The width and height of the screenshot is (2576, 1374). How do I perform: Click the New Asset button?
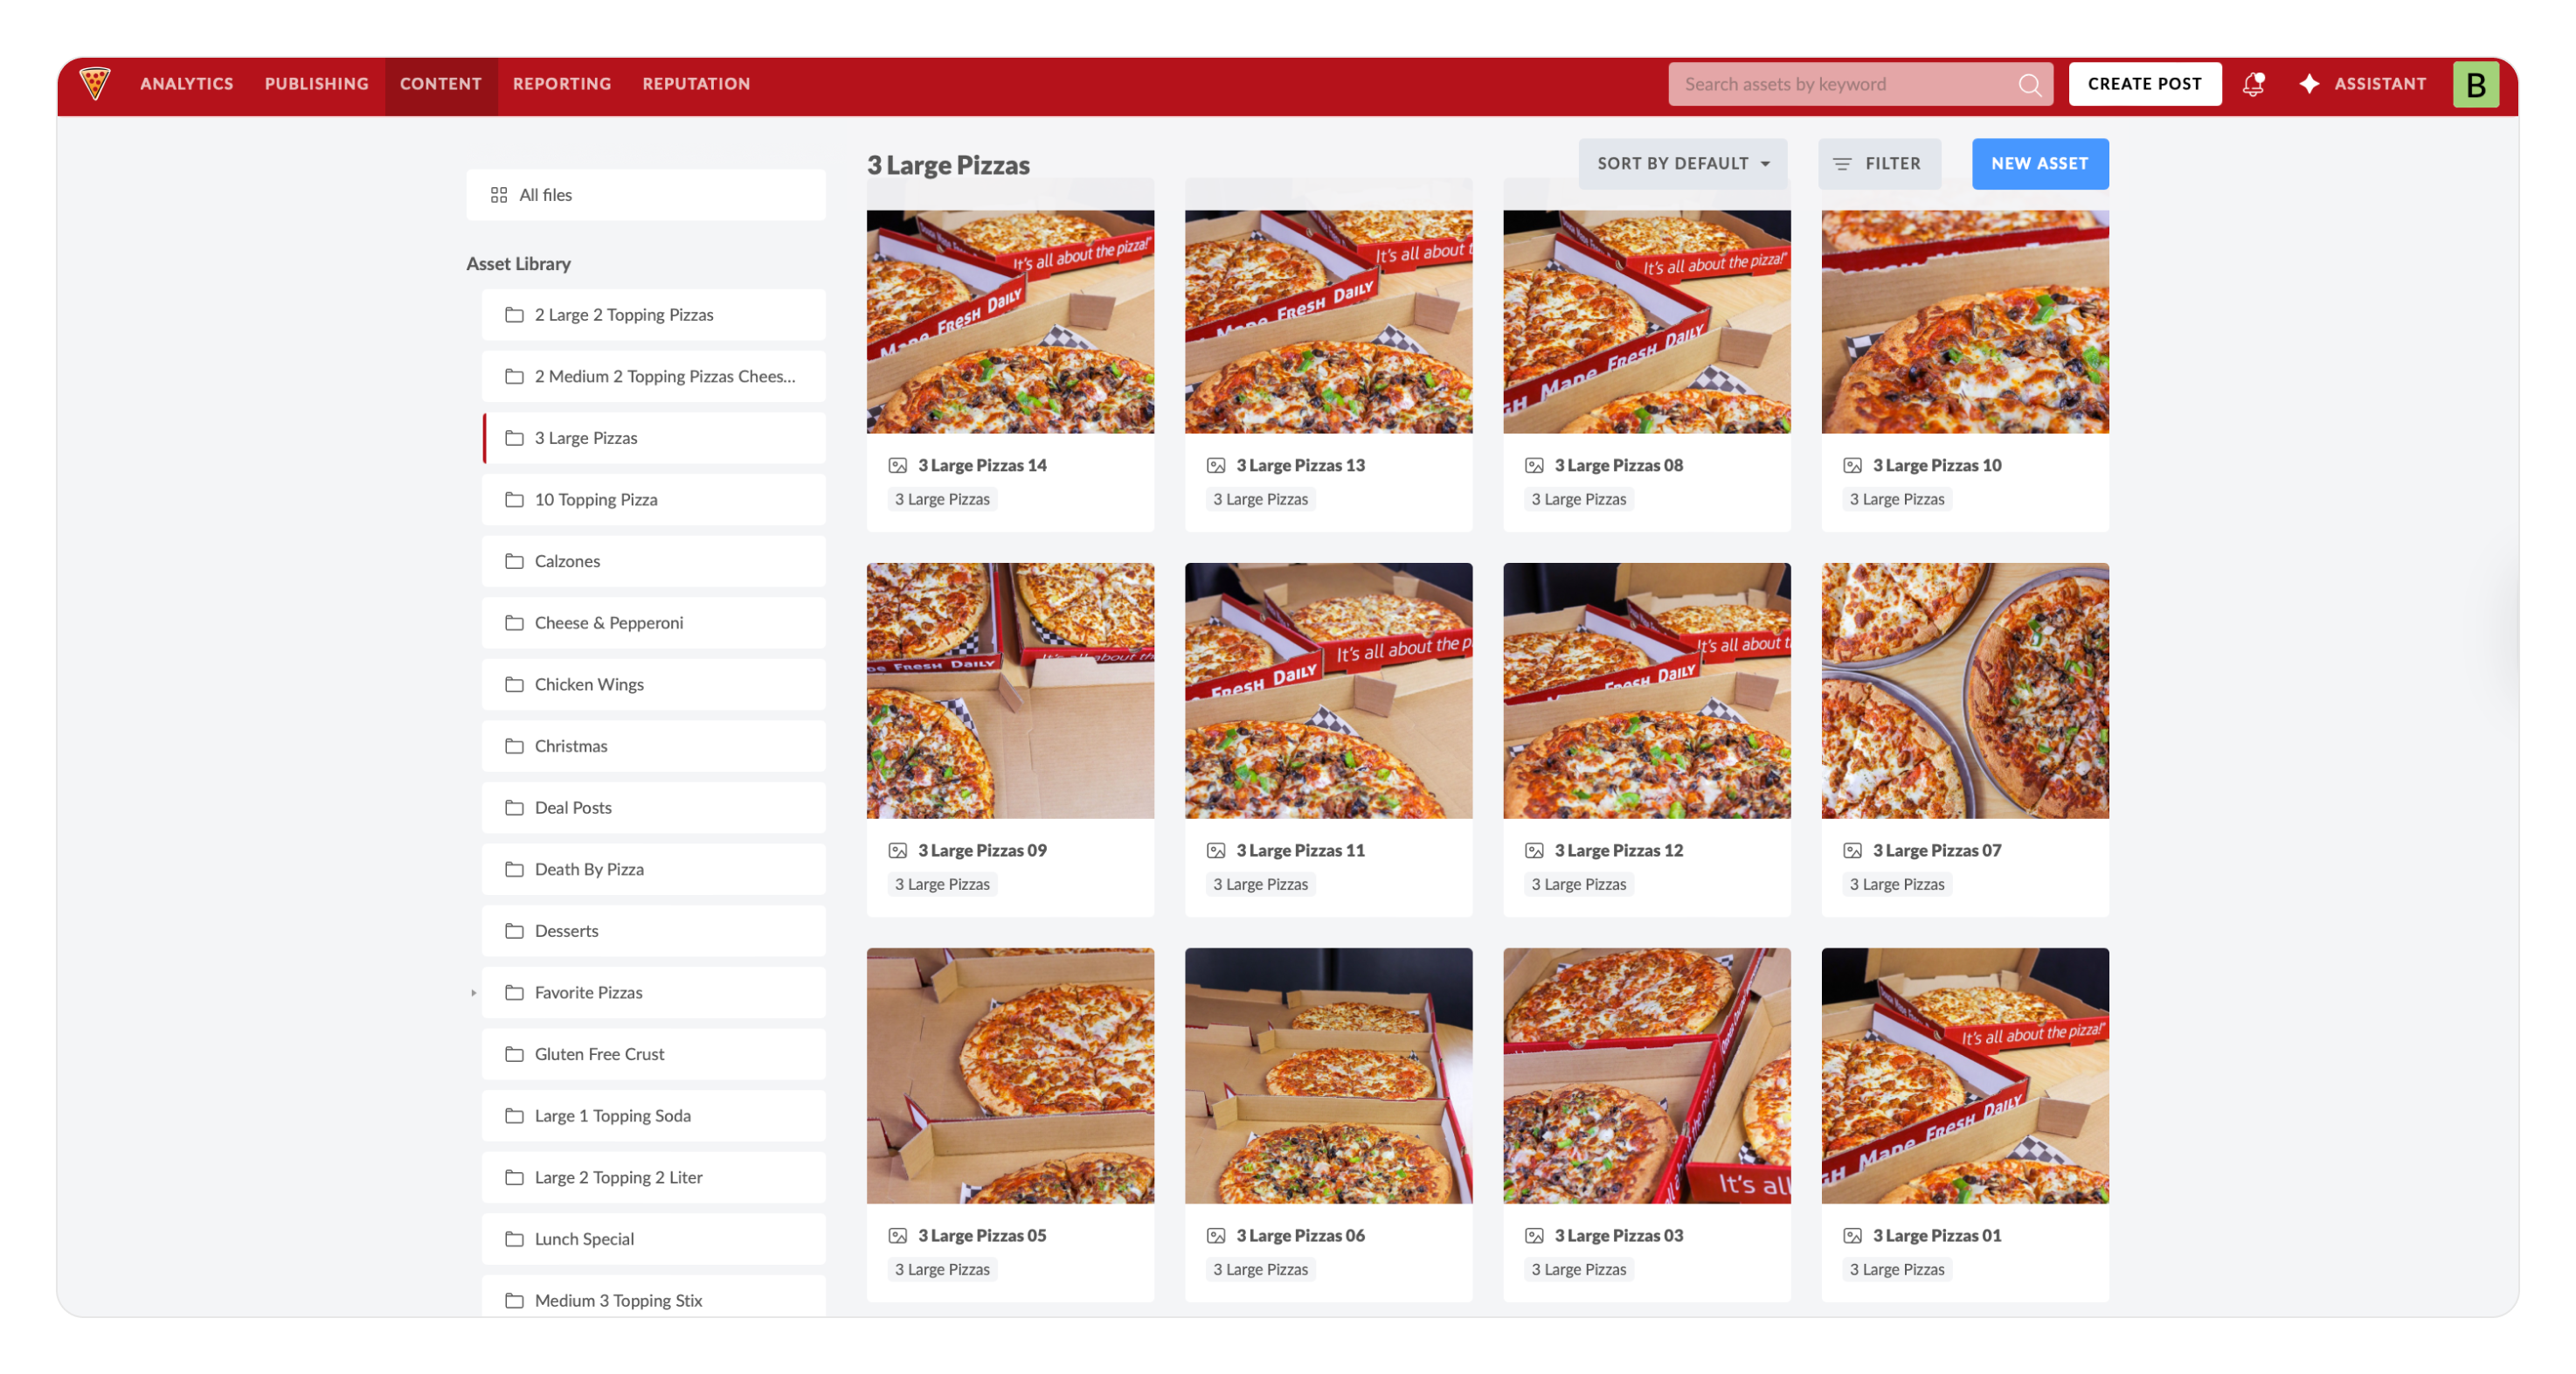point(2039,164)
